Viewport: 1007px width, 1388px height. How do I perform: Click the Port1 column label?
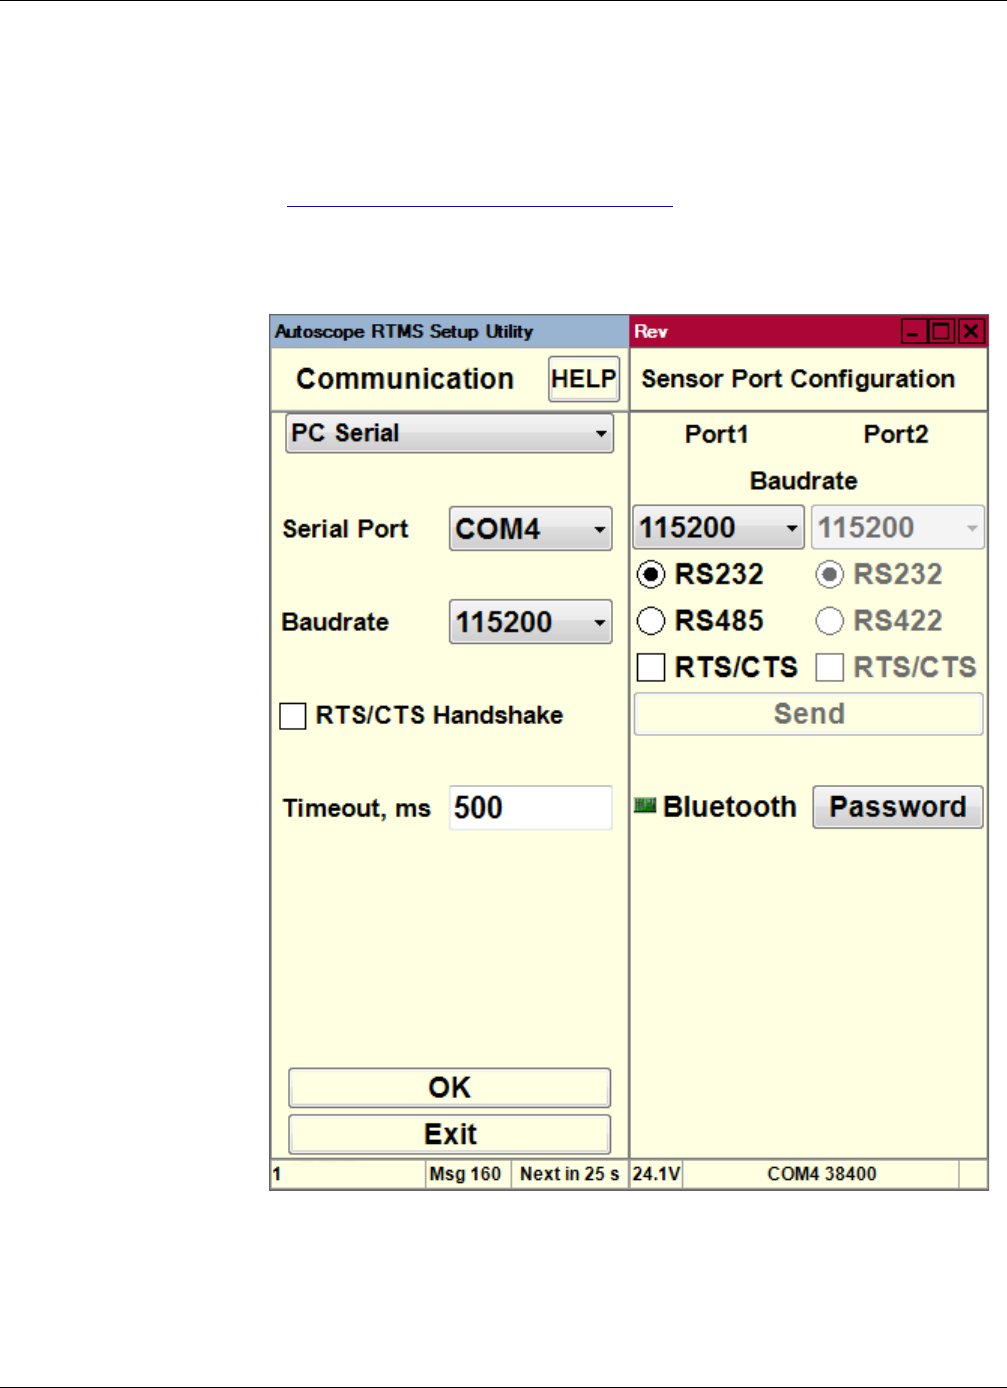[716, 434]
